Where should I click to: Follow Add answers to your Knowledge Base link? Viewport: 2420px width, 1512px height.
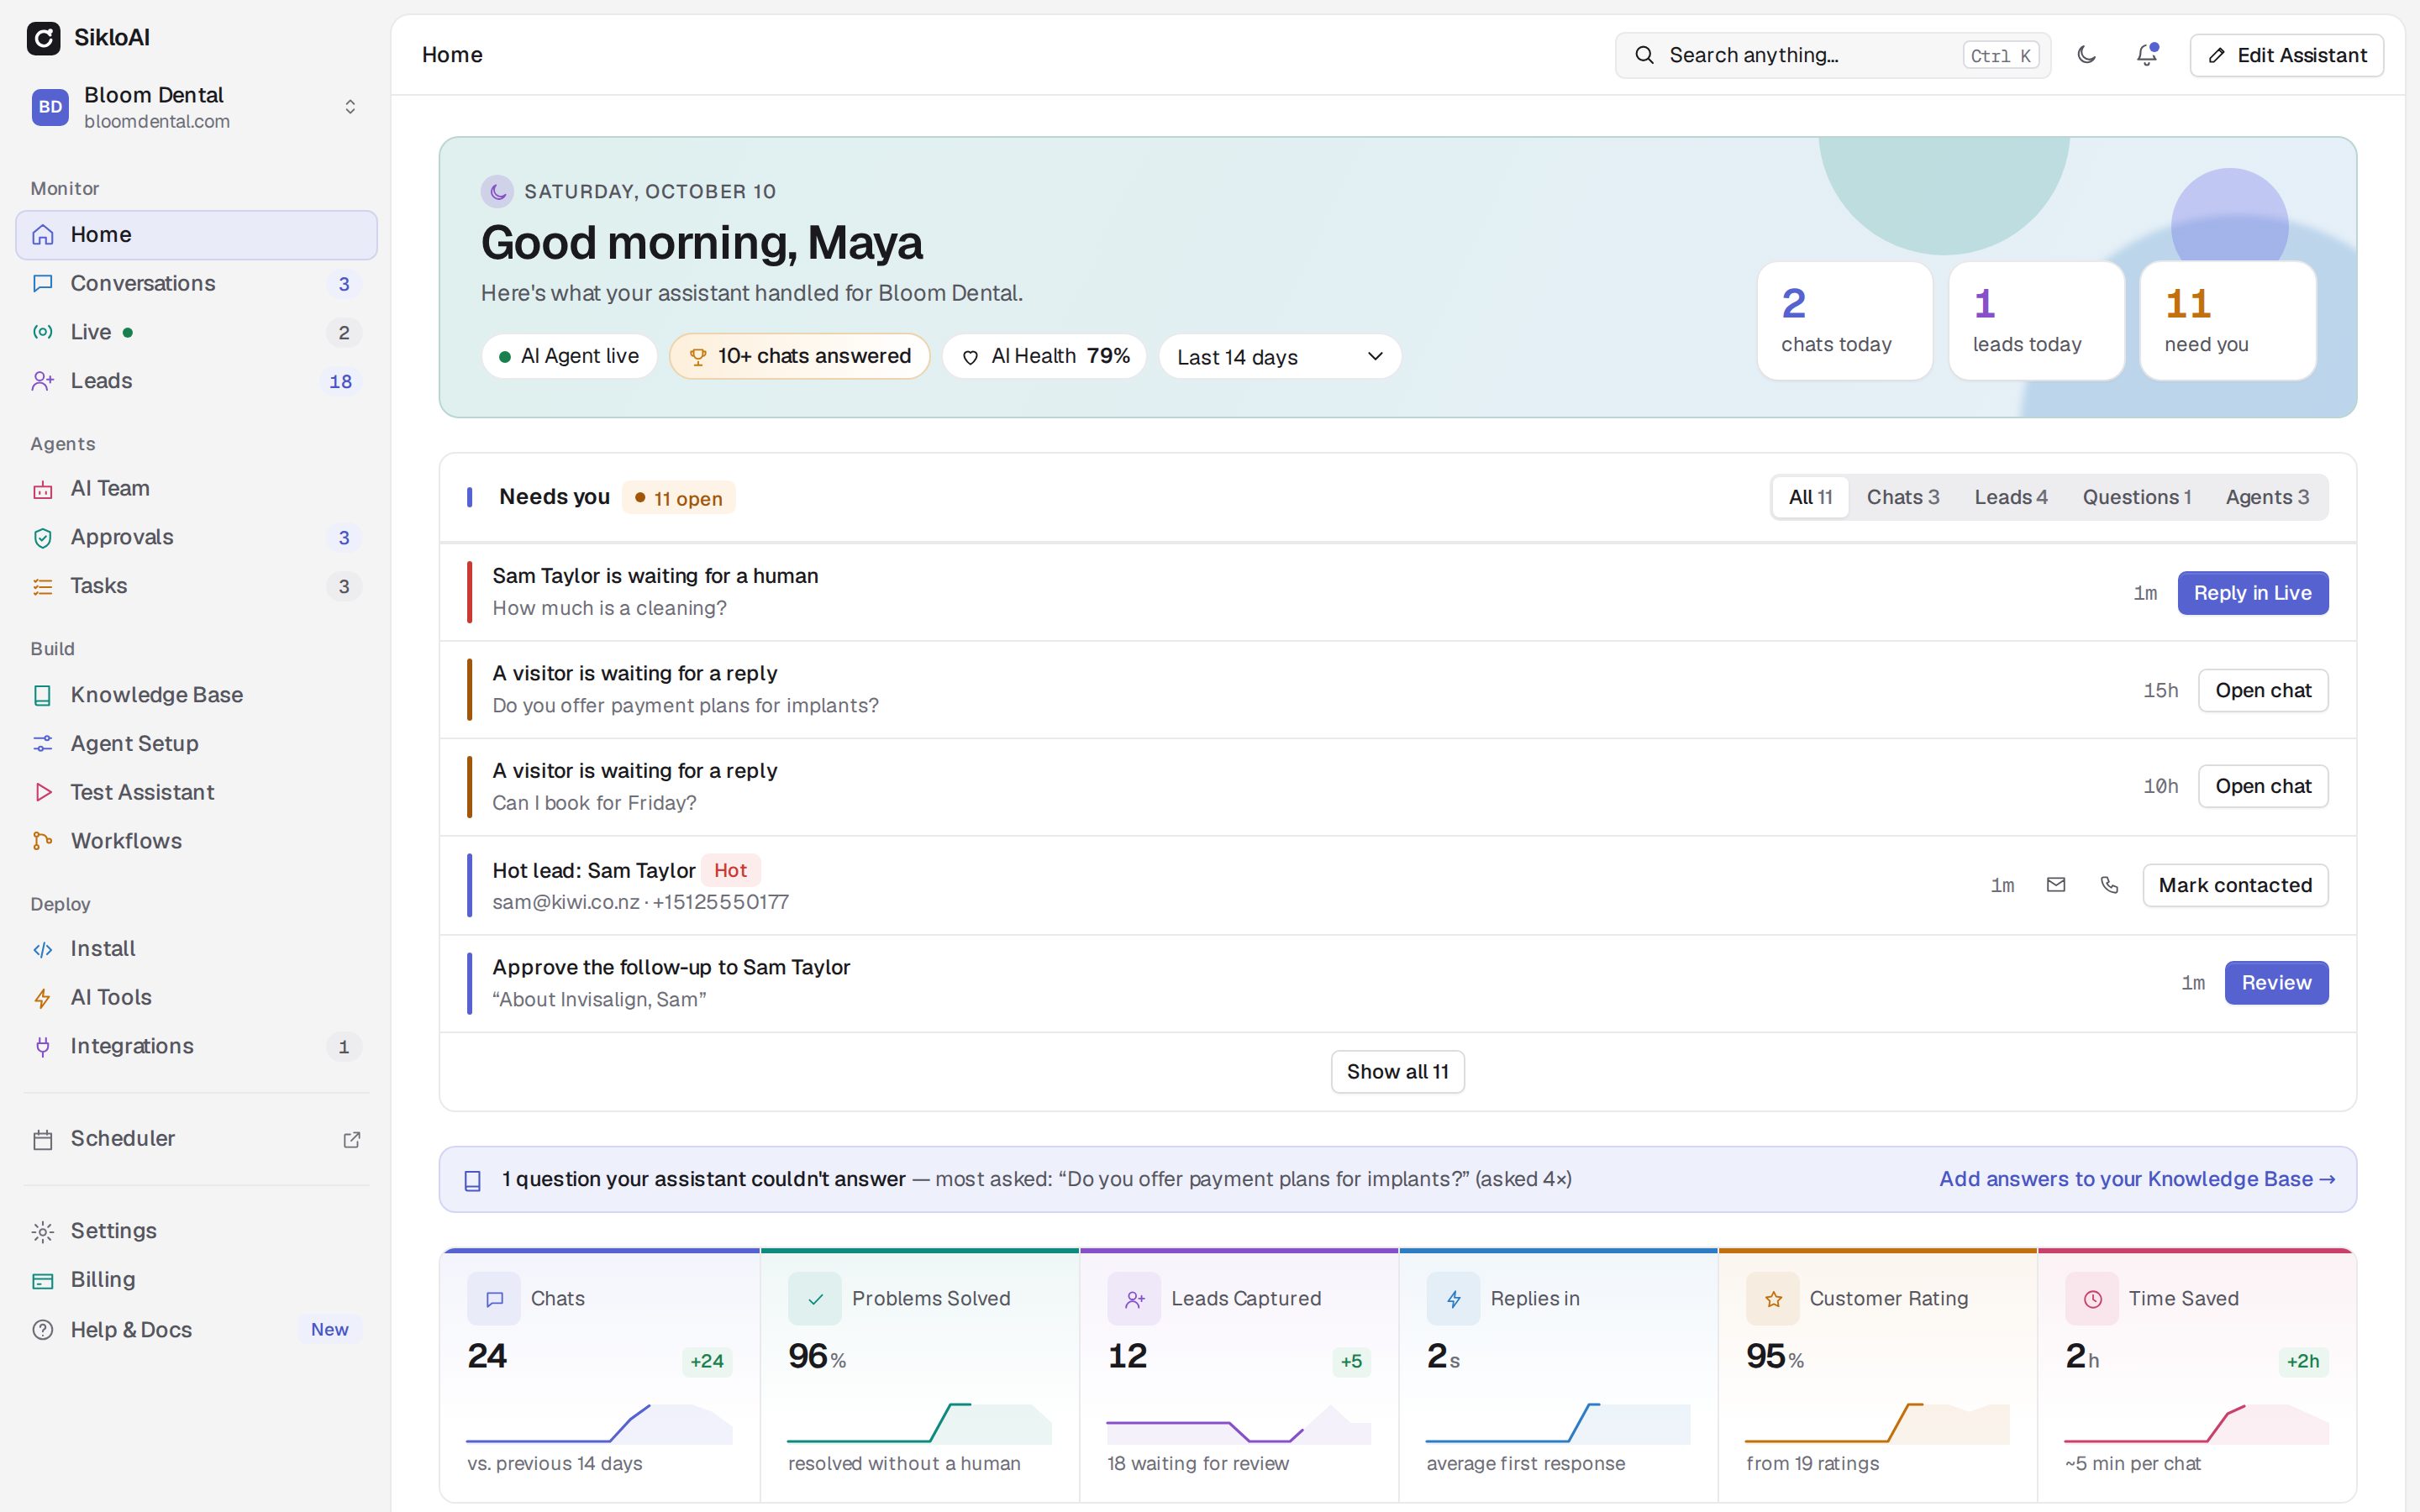[2137, 1179]
